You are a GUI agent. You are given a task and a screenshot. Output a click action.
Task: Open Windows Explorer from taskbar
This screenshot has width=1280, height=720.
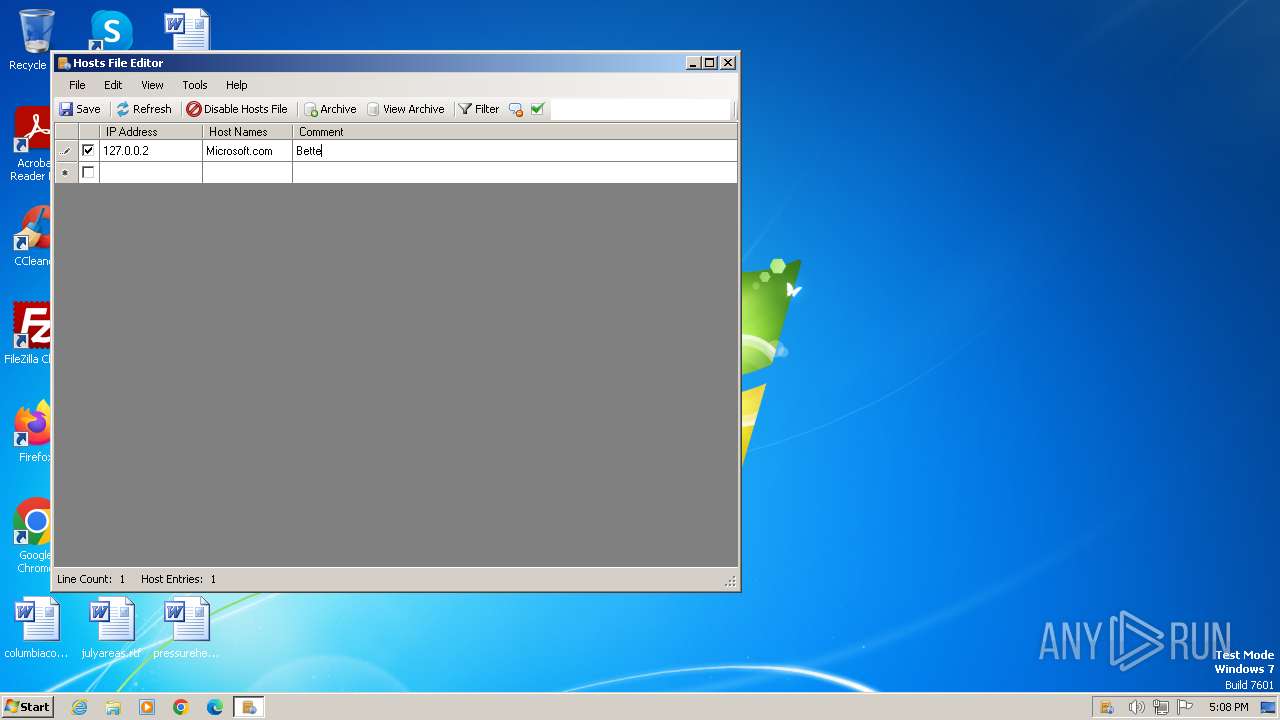[113, 707]
